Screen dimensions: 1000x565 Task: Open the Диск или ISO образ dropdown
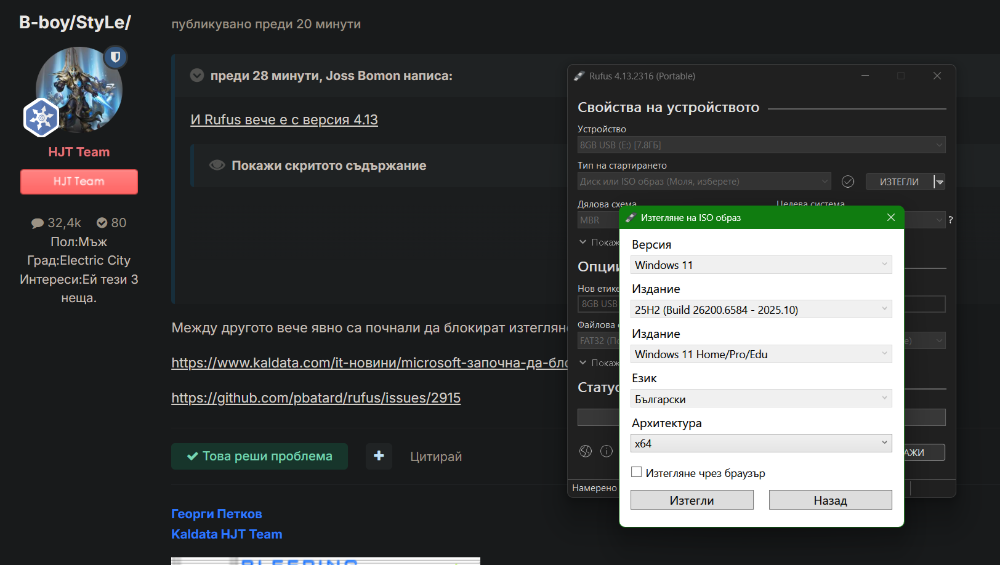point(704,182)
